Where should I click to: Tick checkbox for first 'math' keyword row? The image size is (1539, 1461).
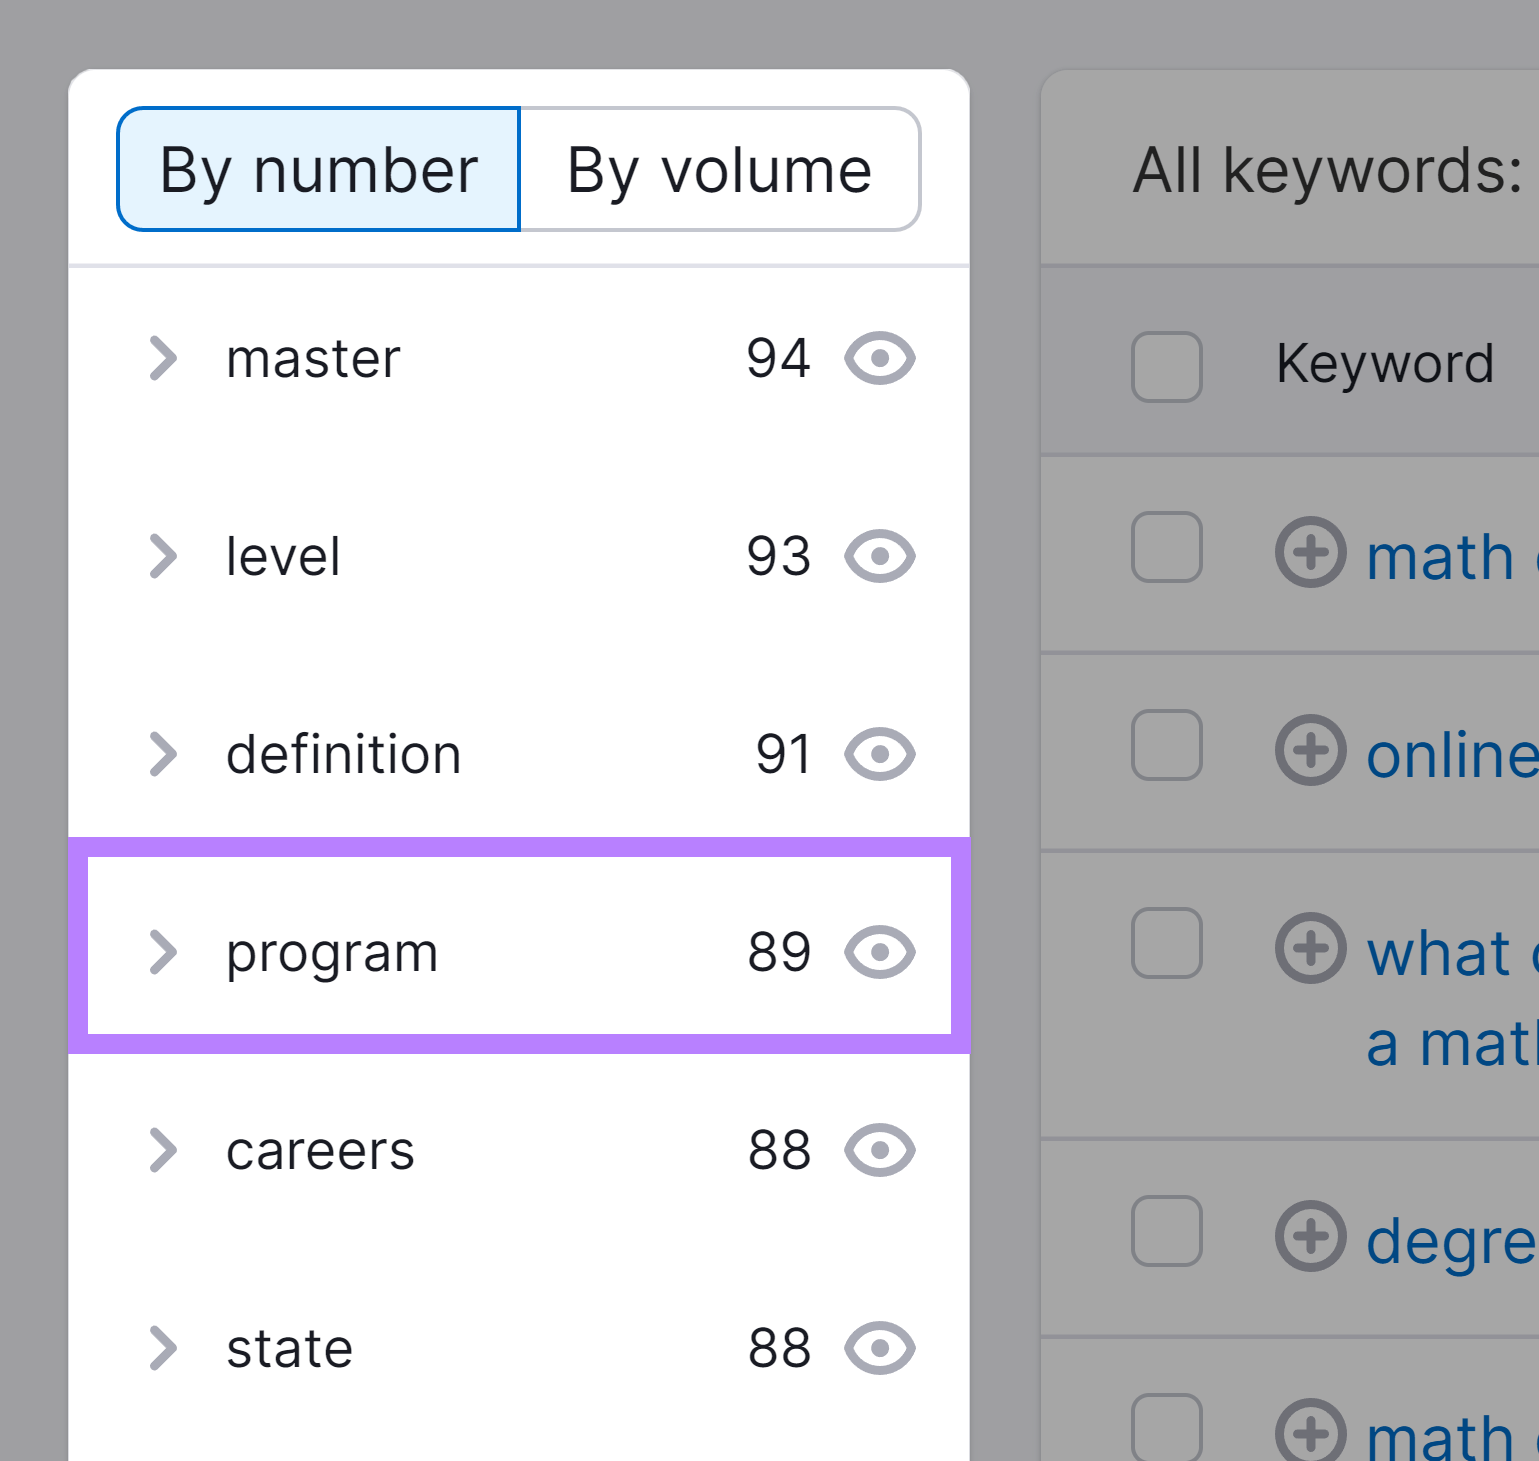[1166, 547]
